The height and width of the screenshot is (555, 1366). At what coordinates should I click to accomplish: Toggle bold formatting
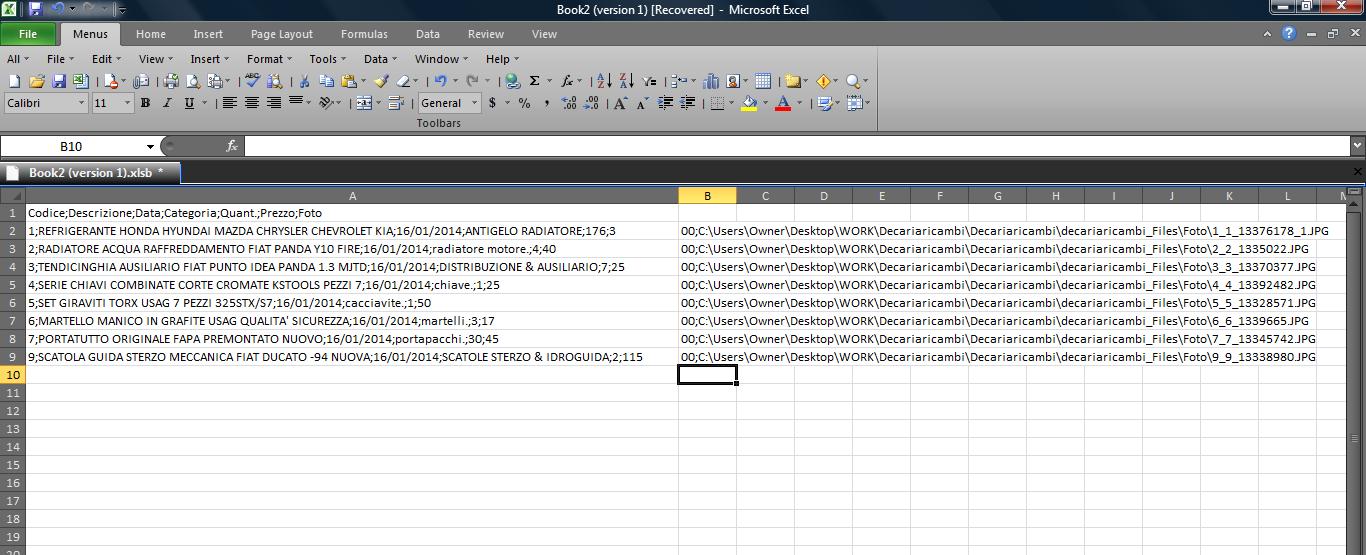pyautogui.click(x=145, y=103)
